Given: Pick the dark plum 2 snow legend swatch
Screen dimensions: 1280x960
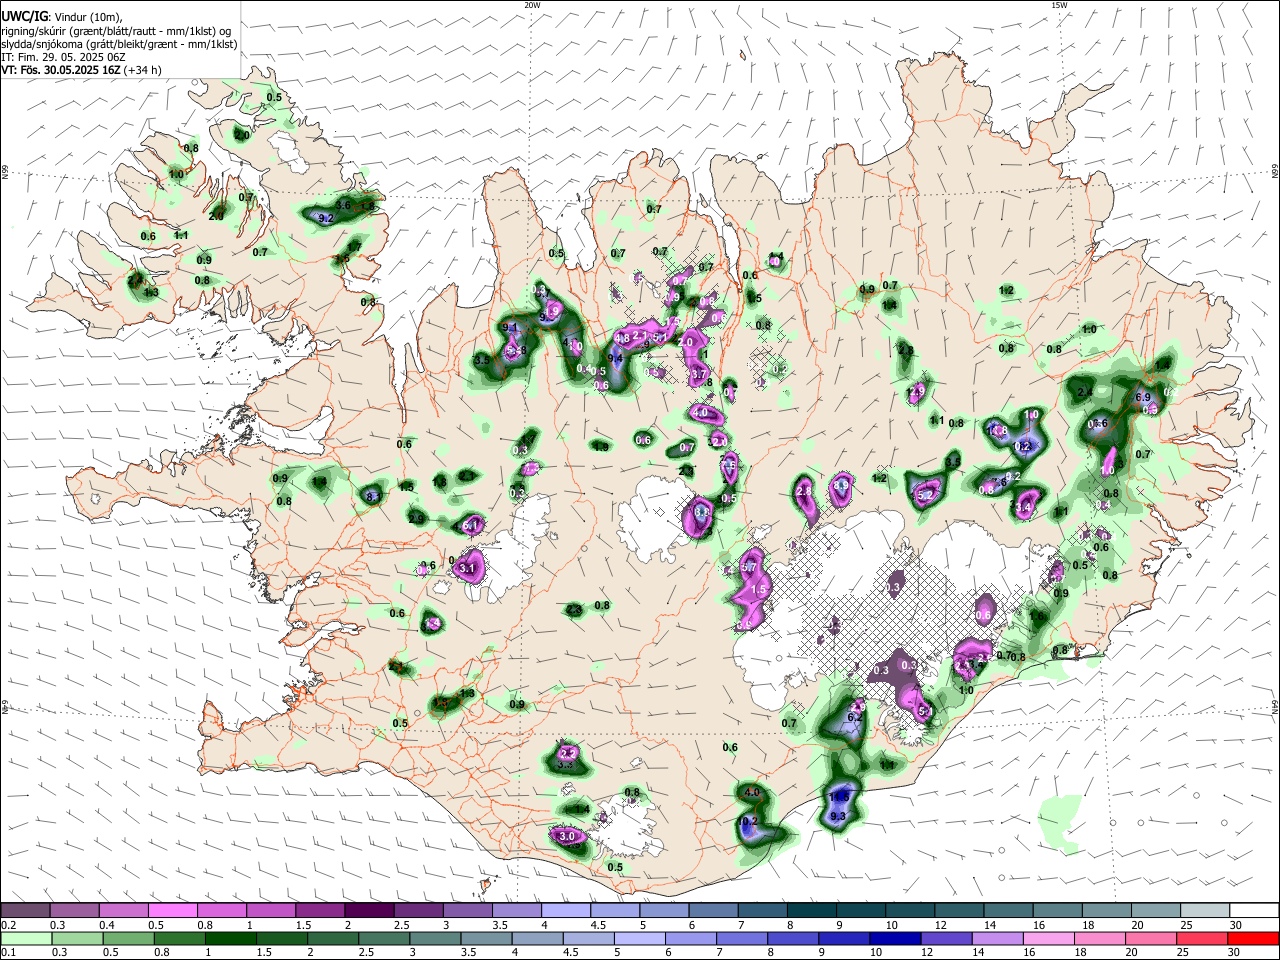Looking at the screenshot, I should tap(369, 911).
